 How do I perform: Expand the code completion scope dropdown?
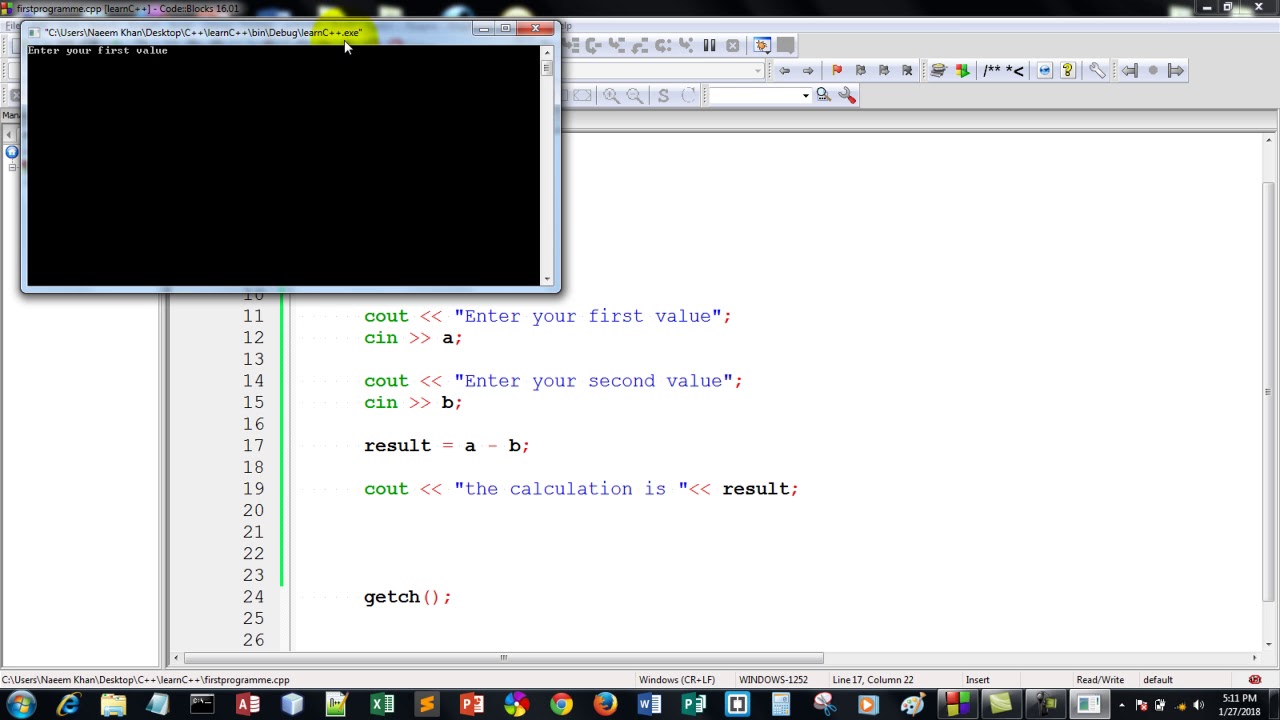759,70
